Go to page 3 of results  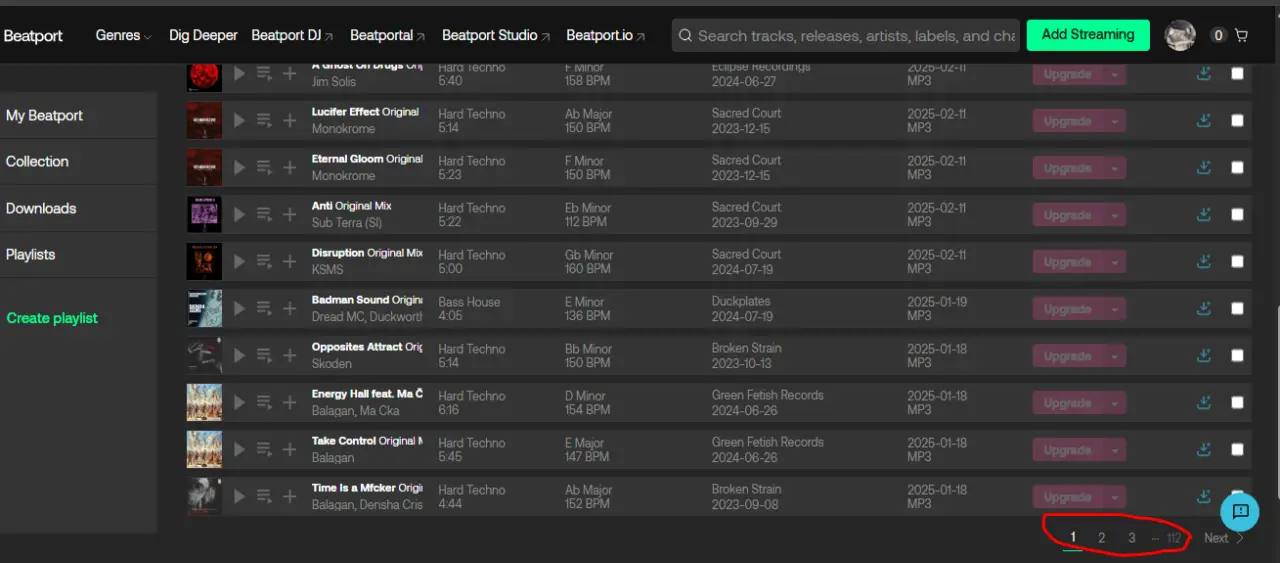pos(1132,538)
